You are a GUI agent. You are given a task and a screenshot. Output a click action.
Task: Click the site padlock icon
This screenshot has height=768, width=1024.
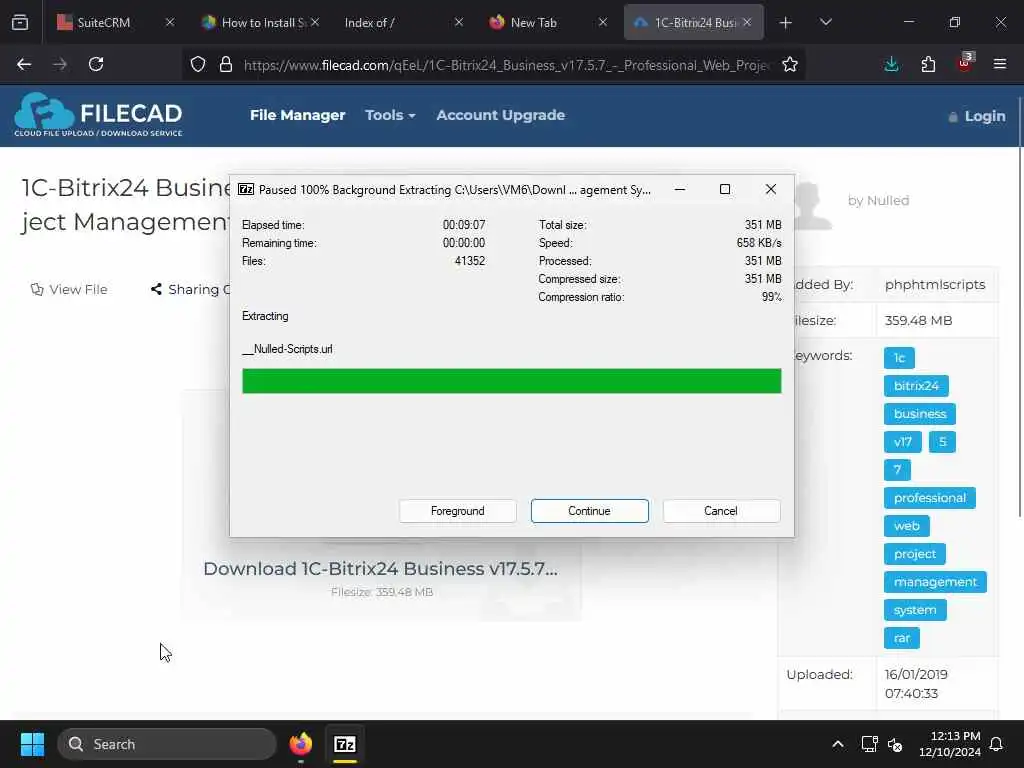(226, 64)
